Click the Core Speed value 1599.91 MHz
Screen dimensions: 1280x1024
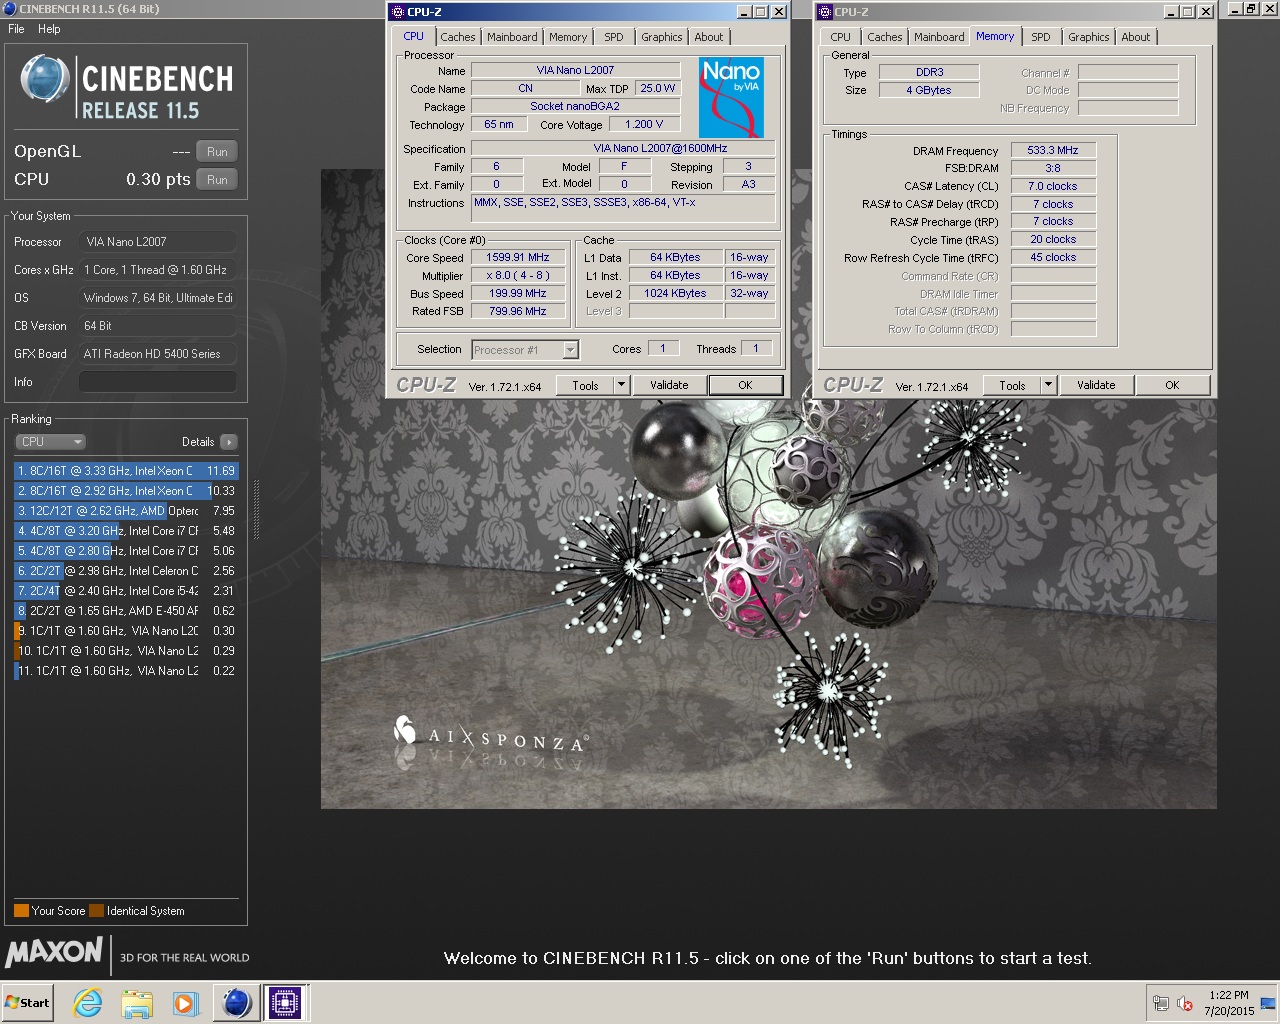[x=518, y=258]
